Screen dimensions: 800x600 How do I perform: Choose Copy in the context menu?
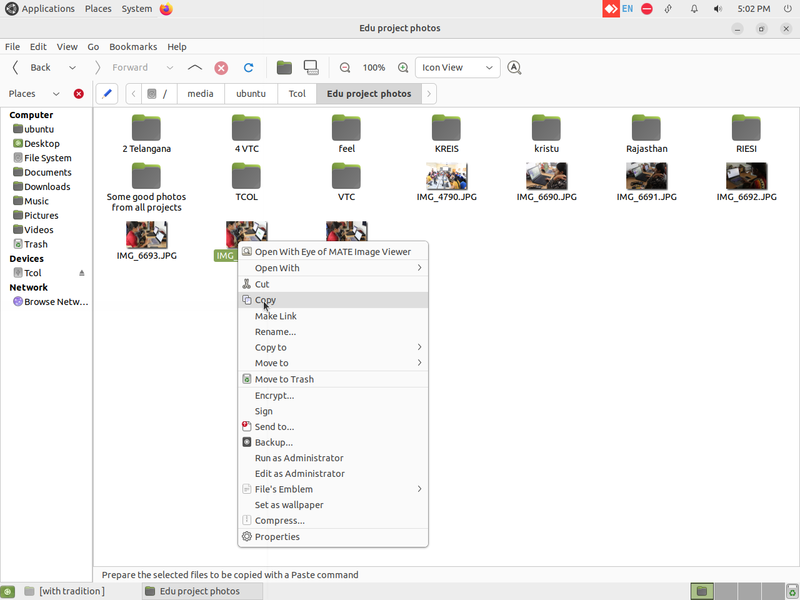333,300
